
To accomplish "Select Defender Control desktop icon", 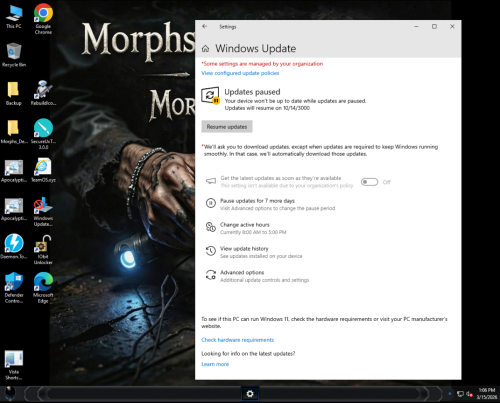I will point(14,288).
